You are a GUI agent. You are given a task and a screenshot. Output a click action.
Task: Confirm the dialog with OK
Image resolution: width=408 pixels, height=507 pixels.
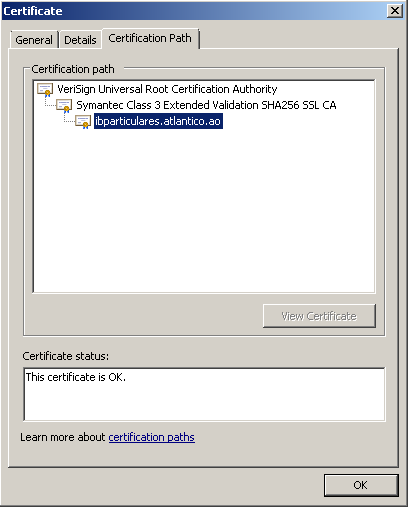(x=361, y=485)
